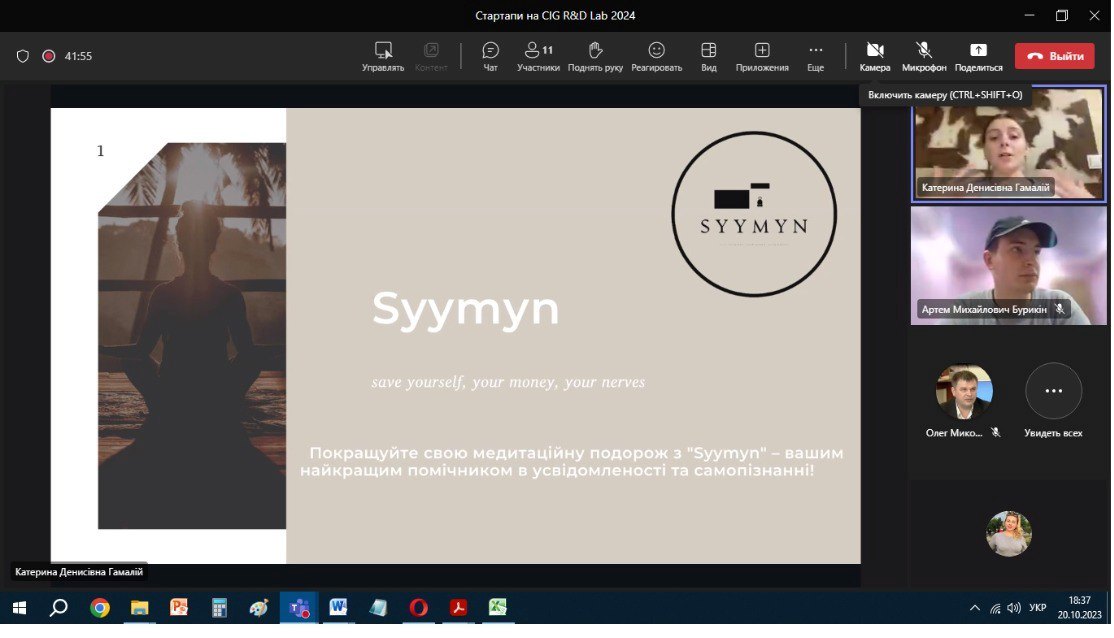The width and height of the screenshot is (1114, 638).
Task: Unmute the microphone (Микрофон)
Action: coord(924,56)
